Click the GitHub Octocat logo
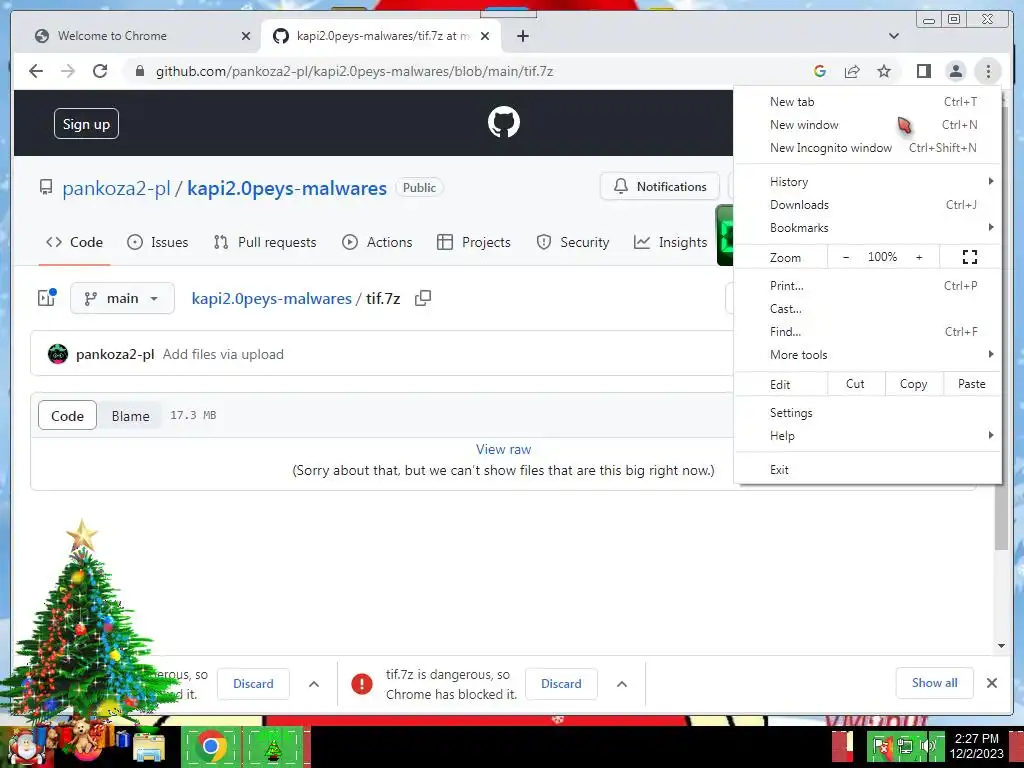 pos(504,122)
